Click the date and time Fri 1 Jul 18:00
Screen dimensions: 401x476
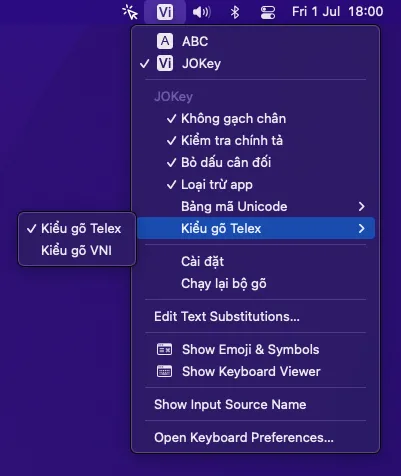[337, 12]
